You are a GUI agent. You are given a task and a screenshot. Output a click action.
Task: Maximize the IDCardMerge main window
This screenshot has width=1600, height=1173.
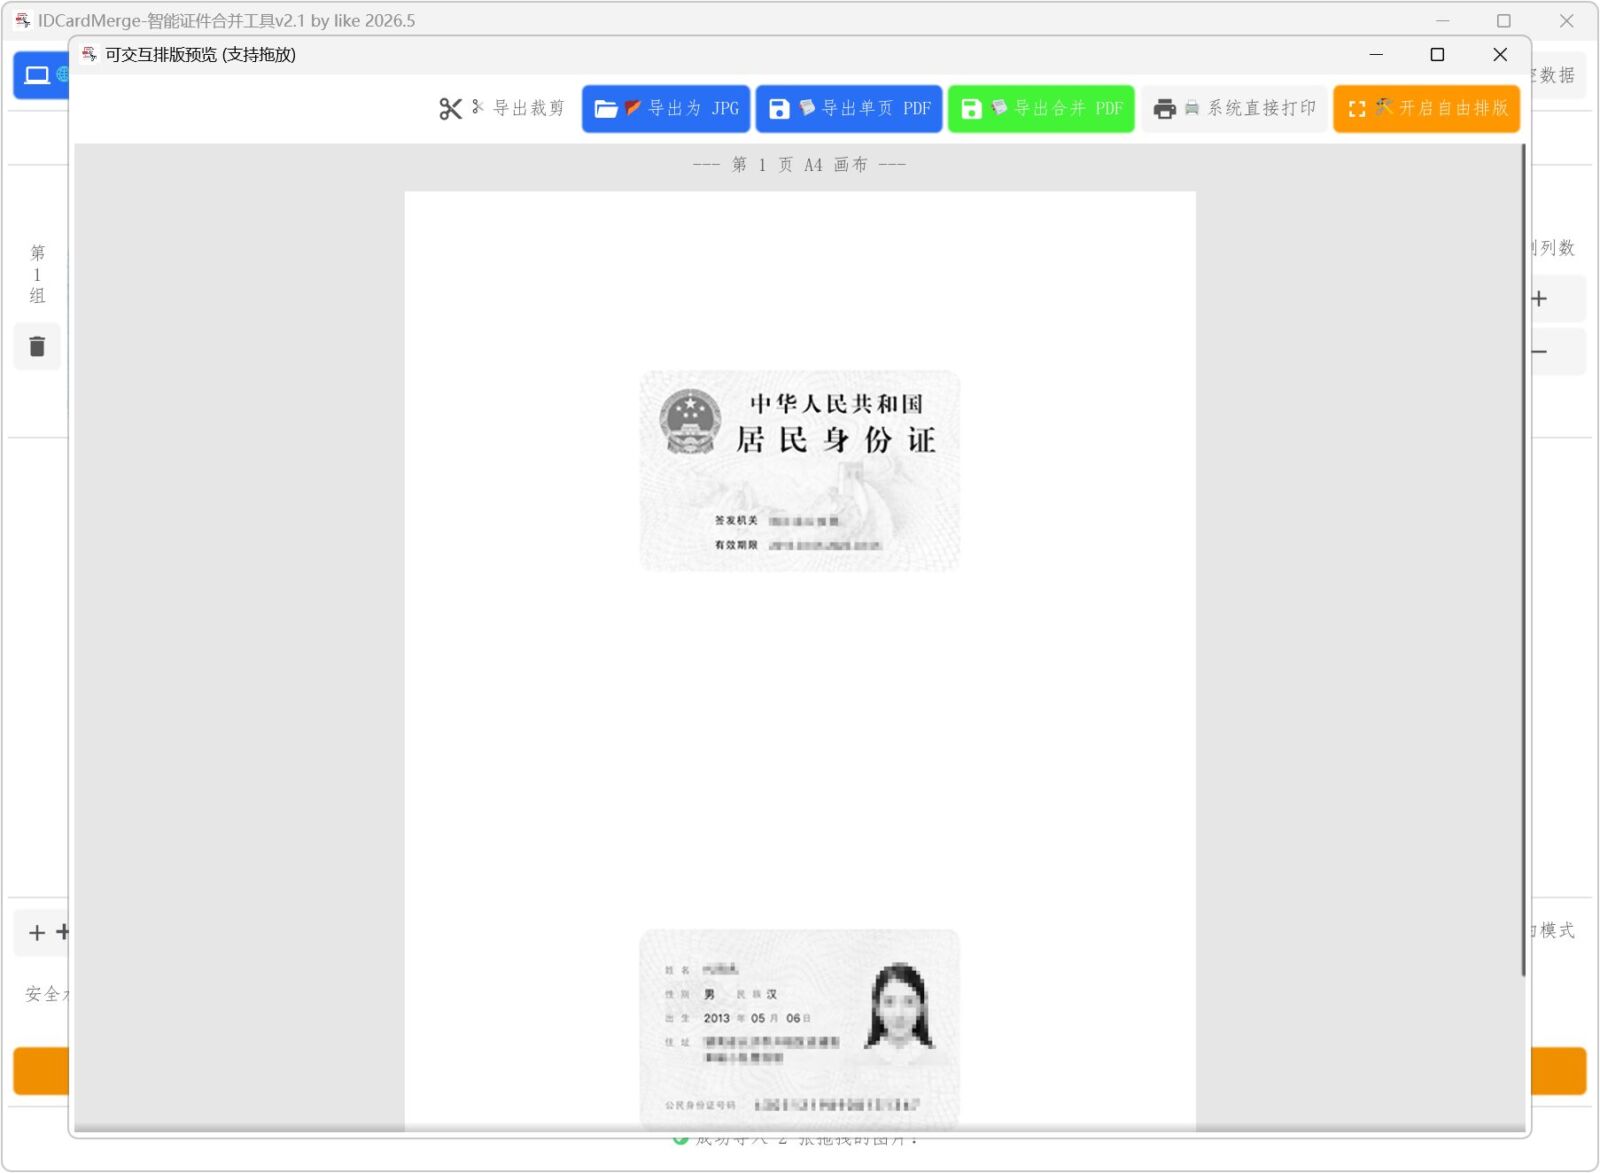(1503, 21)
